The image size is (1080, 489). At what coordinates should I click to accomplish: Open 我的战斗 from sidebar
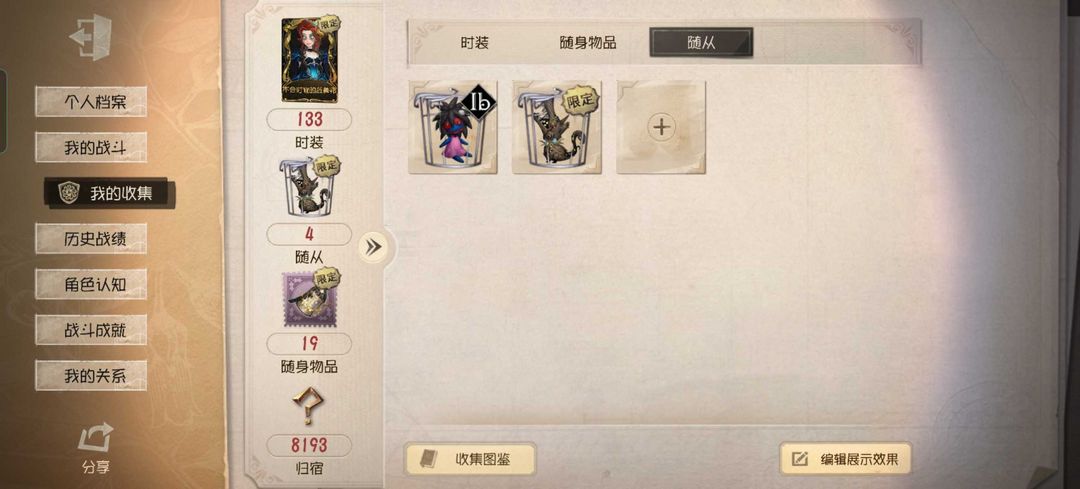(91, 147)
